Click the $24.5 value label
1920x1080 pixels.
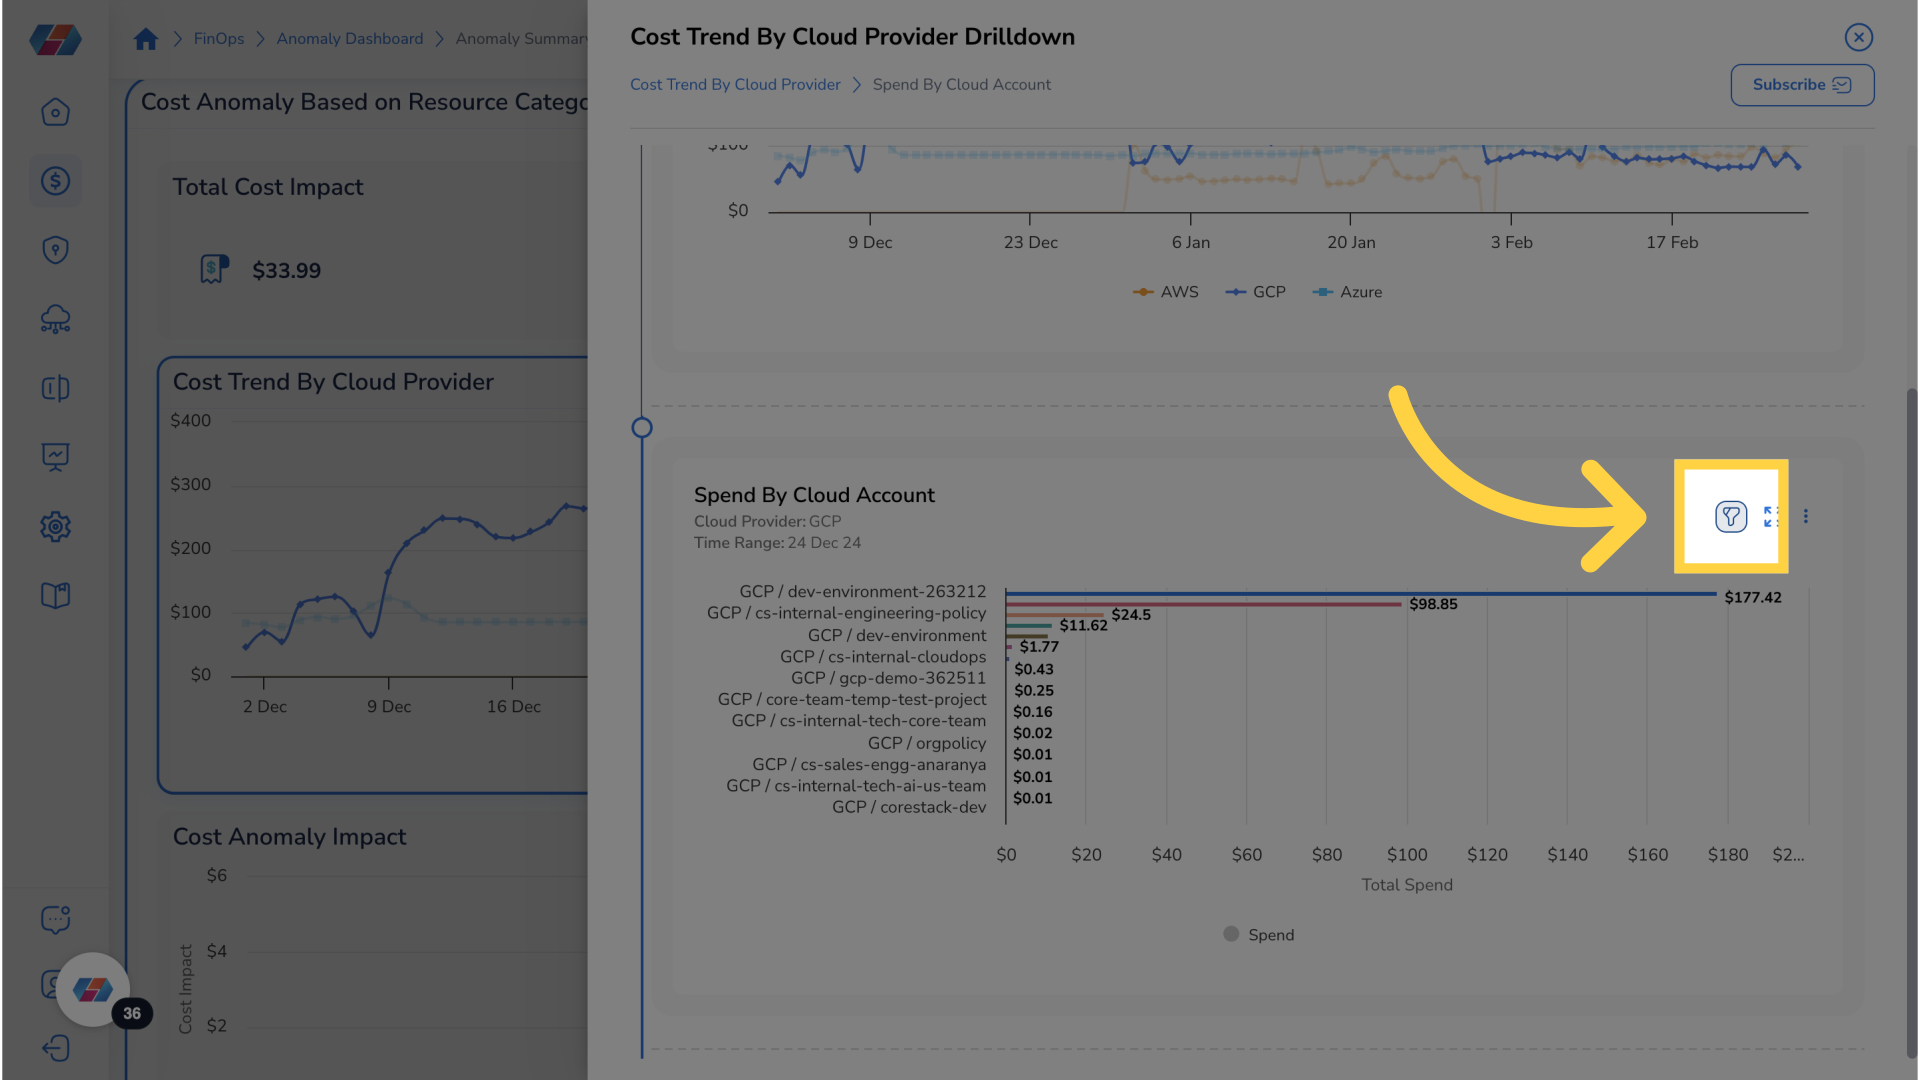click(1131, 615)
